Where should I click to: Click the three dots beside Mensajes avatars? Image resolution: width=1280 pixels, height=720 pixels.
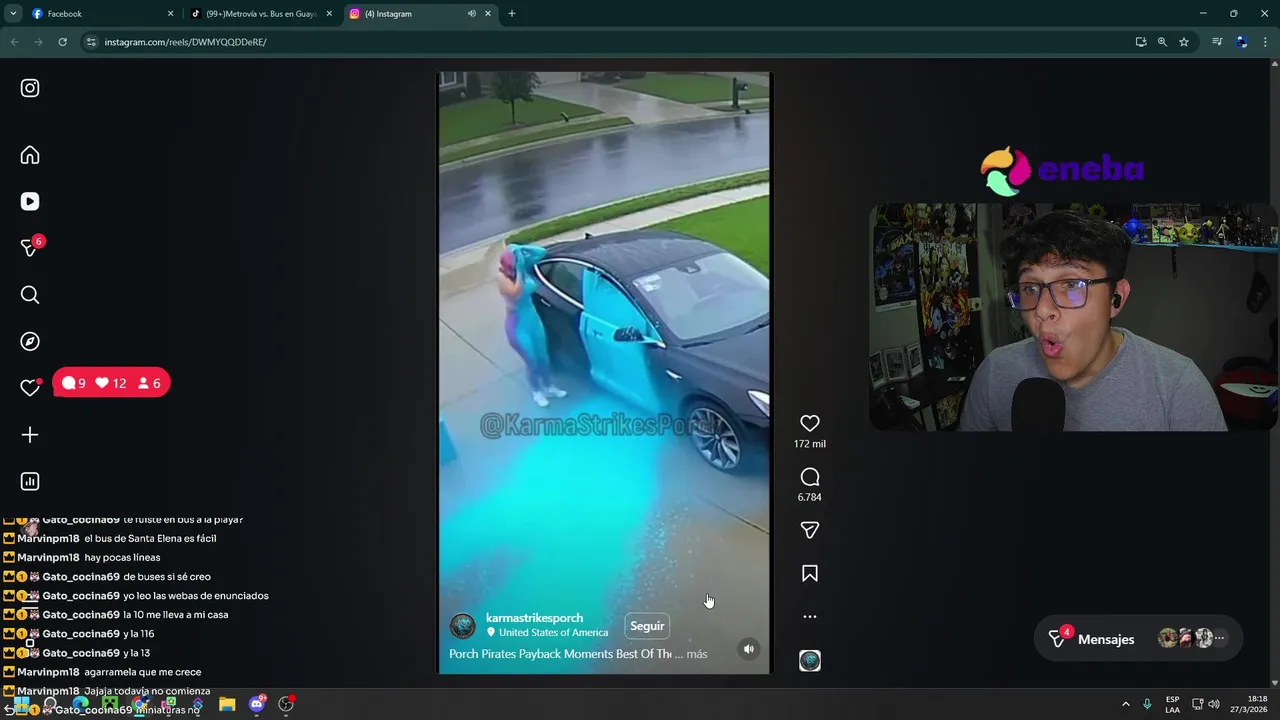click(1219, 638)
